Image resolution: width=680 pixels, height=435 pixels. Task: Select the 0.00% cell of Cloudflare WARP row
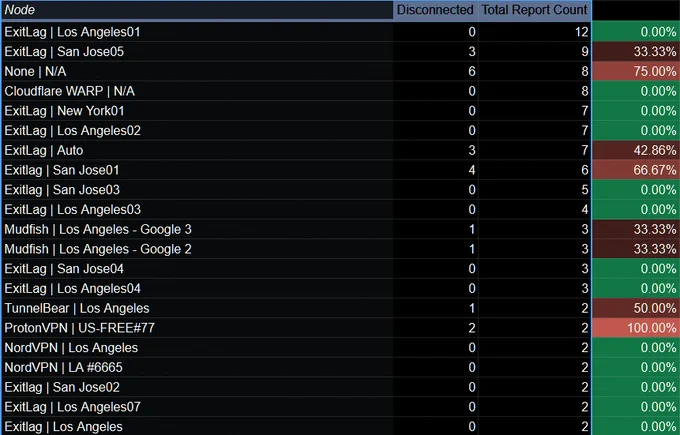pos(636,91)
